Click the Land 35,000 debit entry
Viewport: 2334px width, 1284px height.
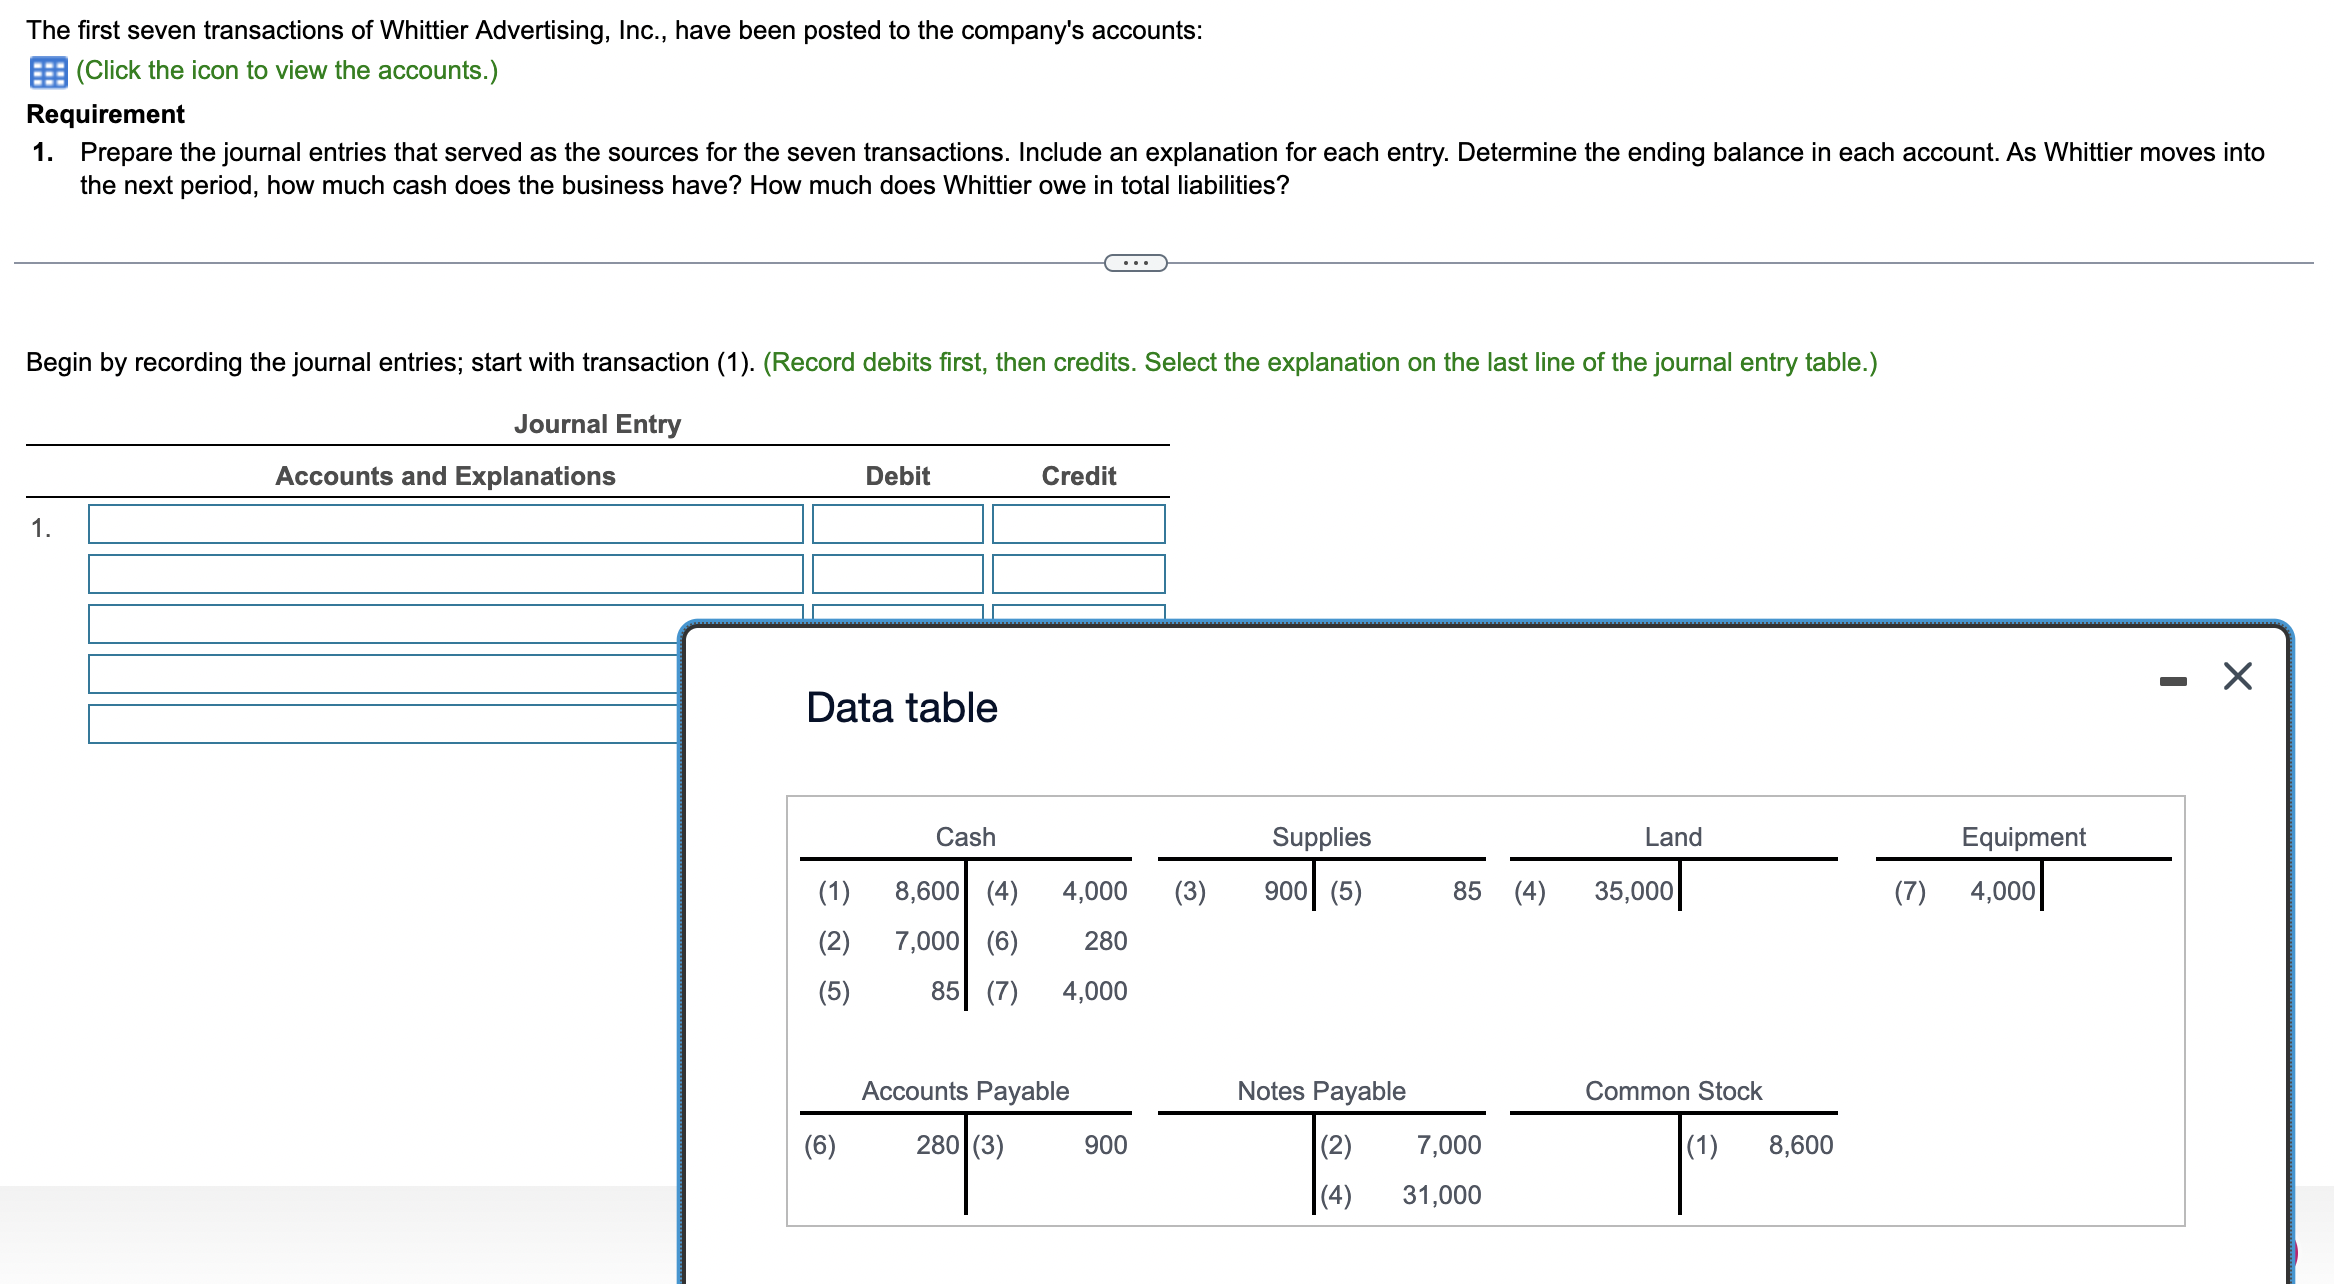tap(1632, 891)
